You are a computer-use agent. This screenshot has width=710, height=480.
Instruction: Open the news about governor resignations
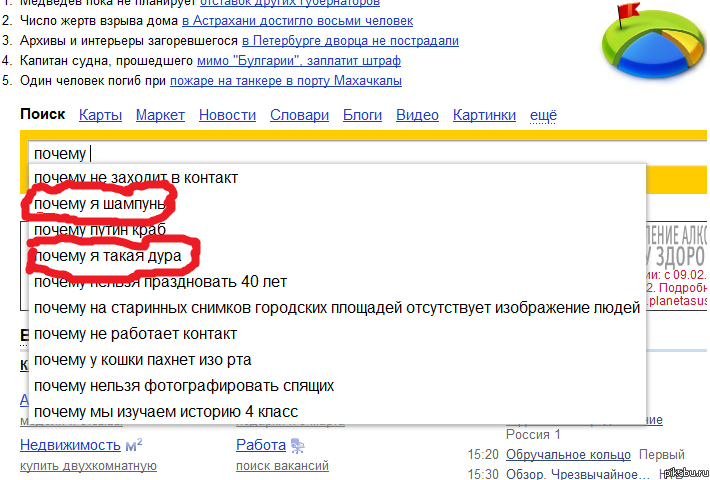coord(290,3)
